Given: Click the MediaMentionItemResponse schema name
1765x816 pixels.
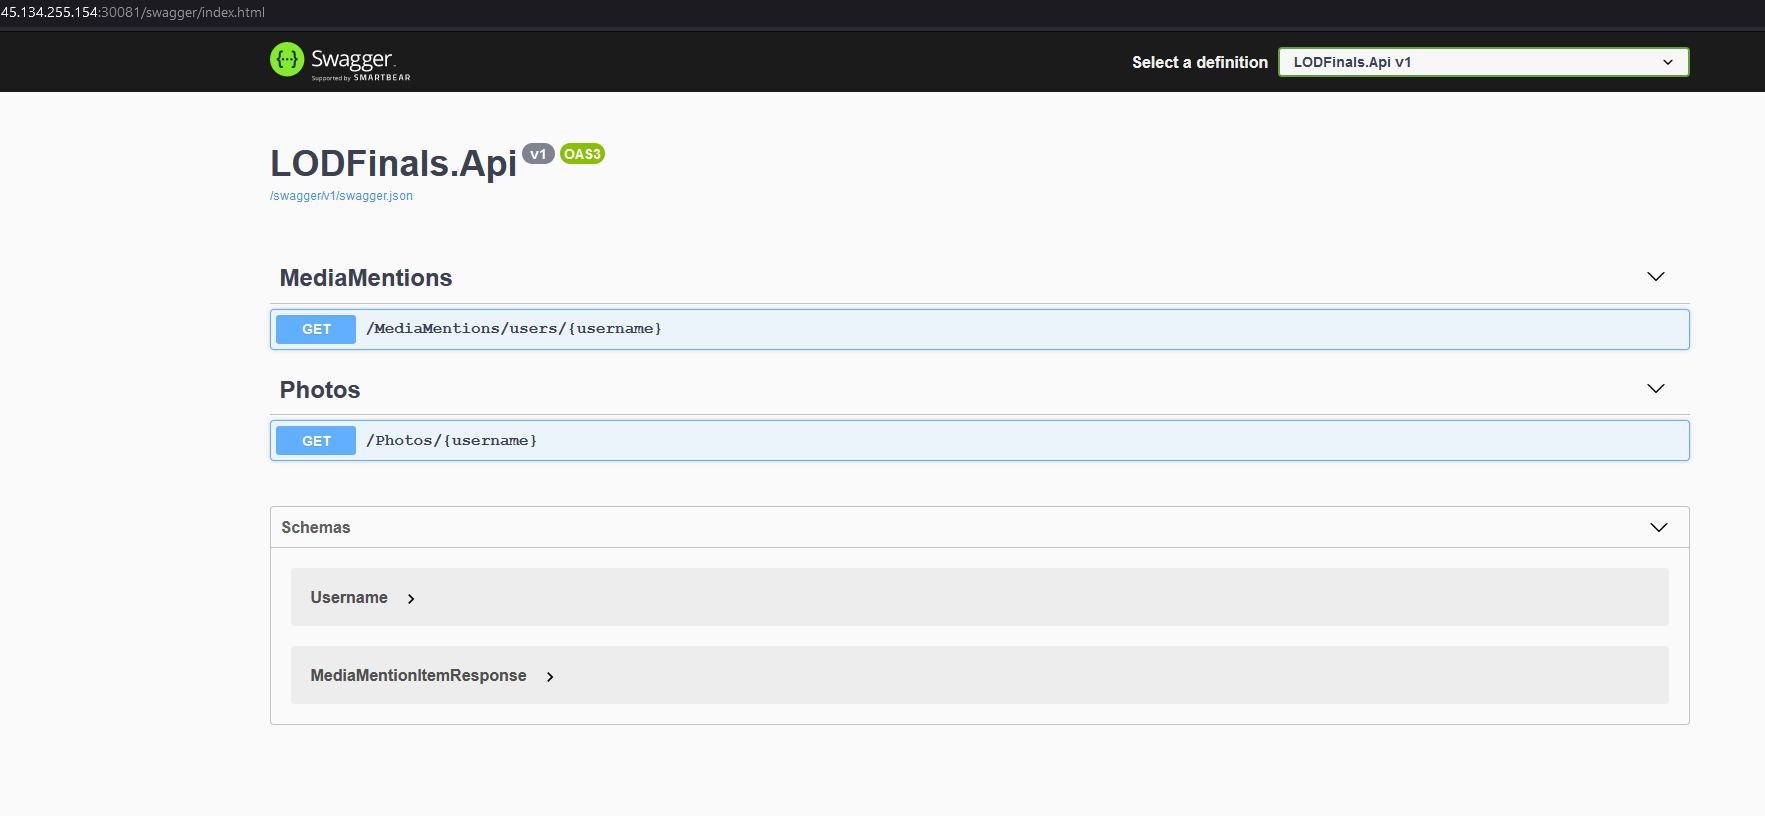Looking at the screenshot, I should tap(418, 675).
